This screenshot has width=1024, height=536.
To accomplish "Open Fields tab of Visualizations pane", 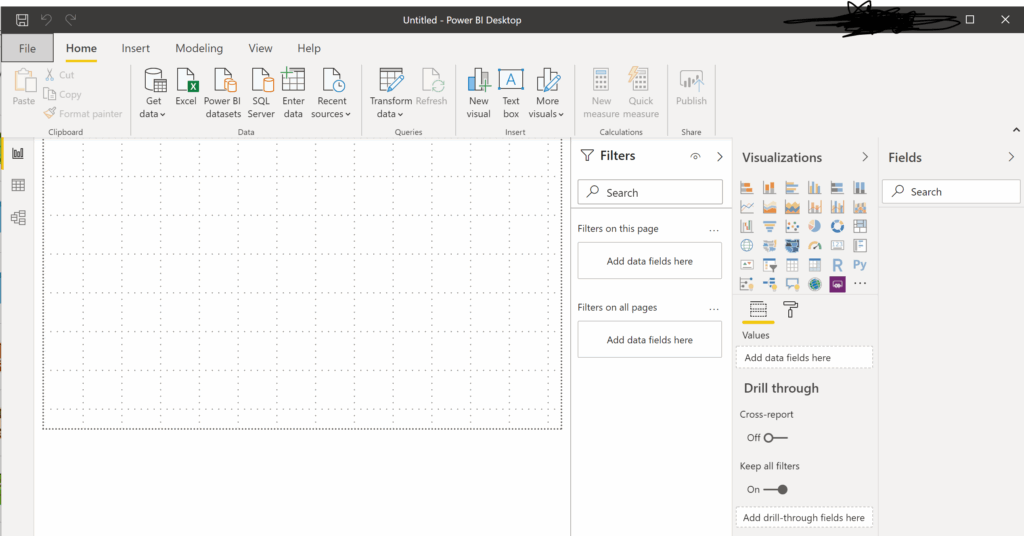I will pyautogui.click(x=758, y=309).
